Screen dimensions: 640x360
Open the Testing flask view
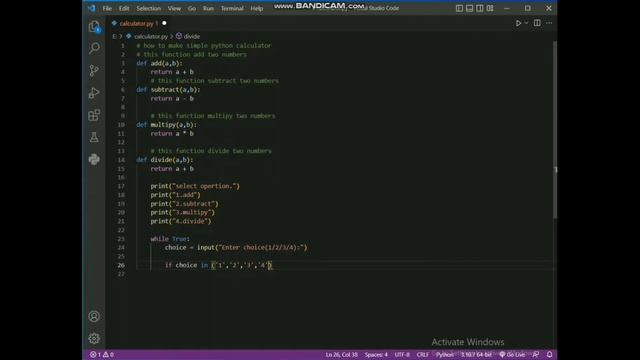coord(94,137)
